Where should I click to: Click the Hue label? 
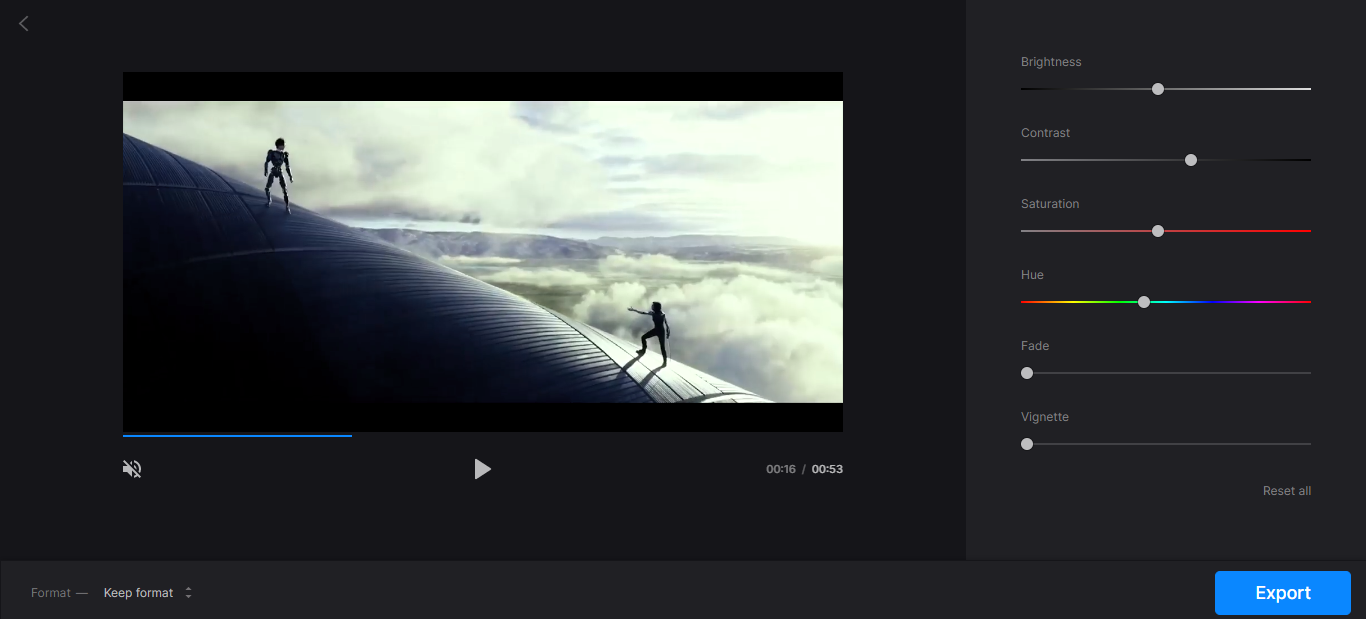1032,275
